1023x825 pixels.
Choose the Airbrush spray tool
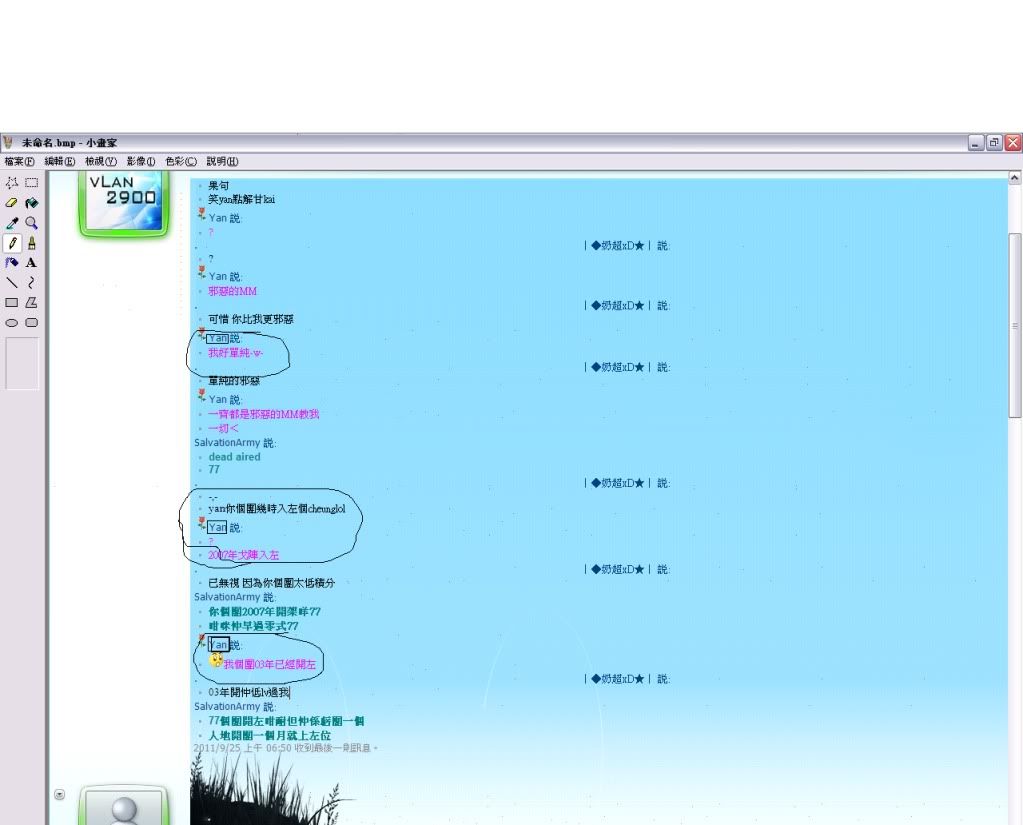(12, 263)
